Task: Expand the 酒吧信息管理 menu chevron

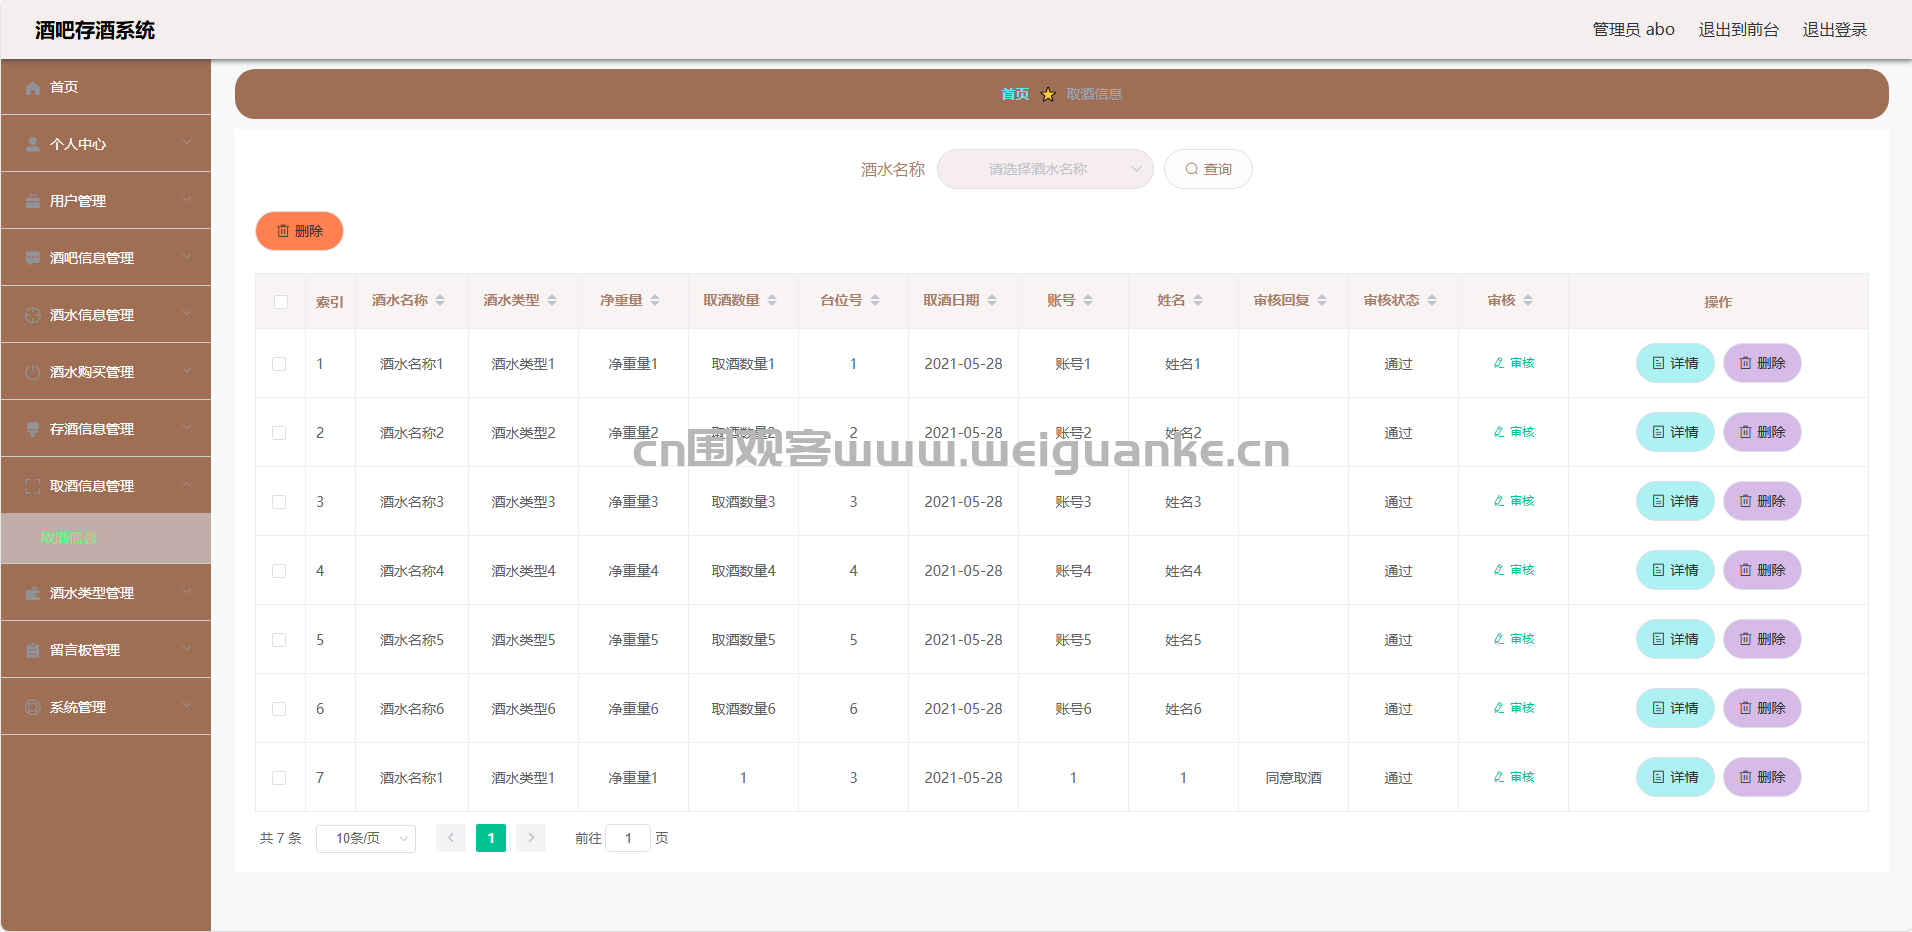Action: point(187,257)
